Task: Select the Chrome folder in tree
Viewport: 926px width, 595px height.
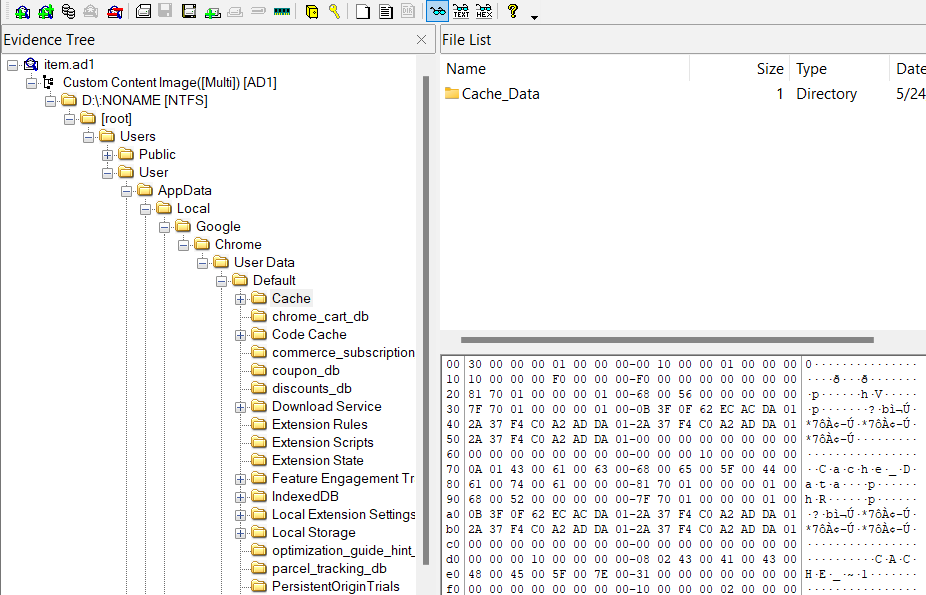Action: [238, 244]
